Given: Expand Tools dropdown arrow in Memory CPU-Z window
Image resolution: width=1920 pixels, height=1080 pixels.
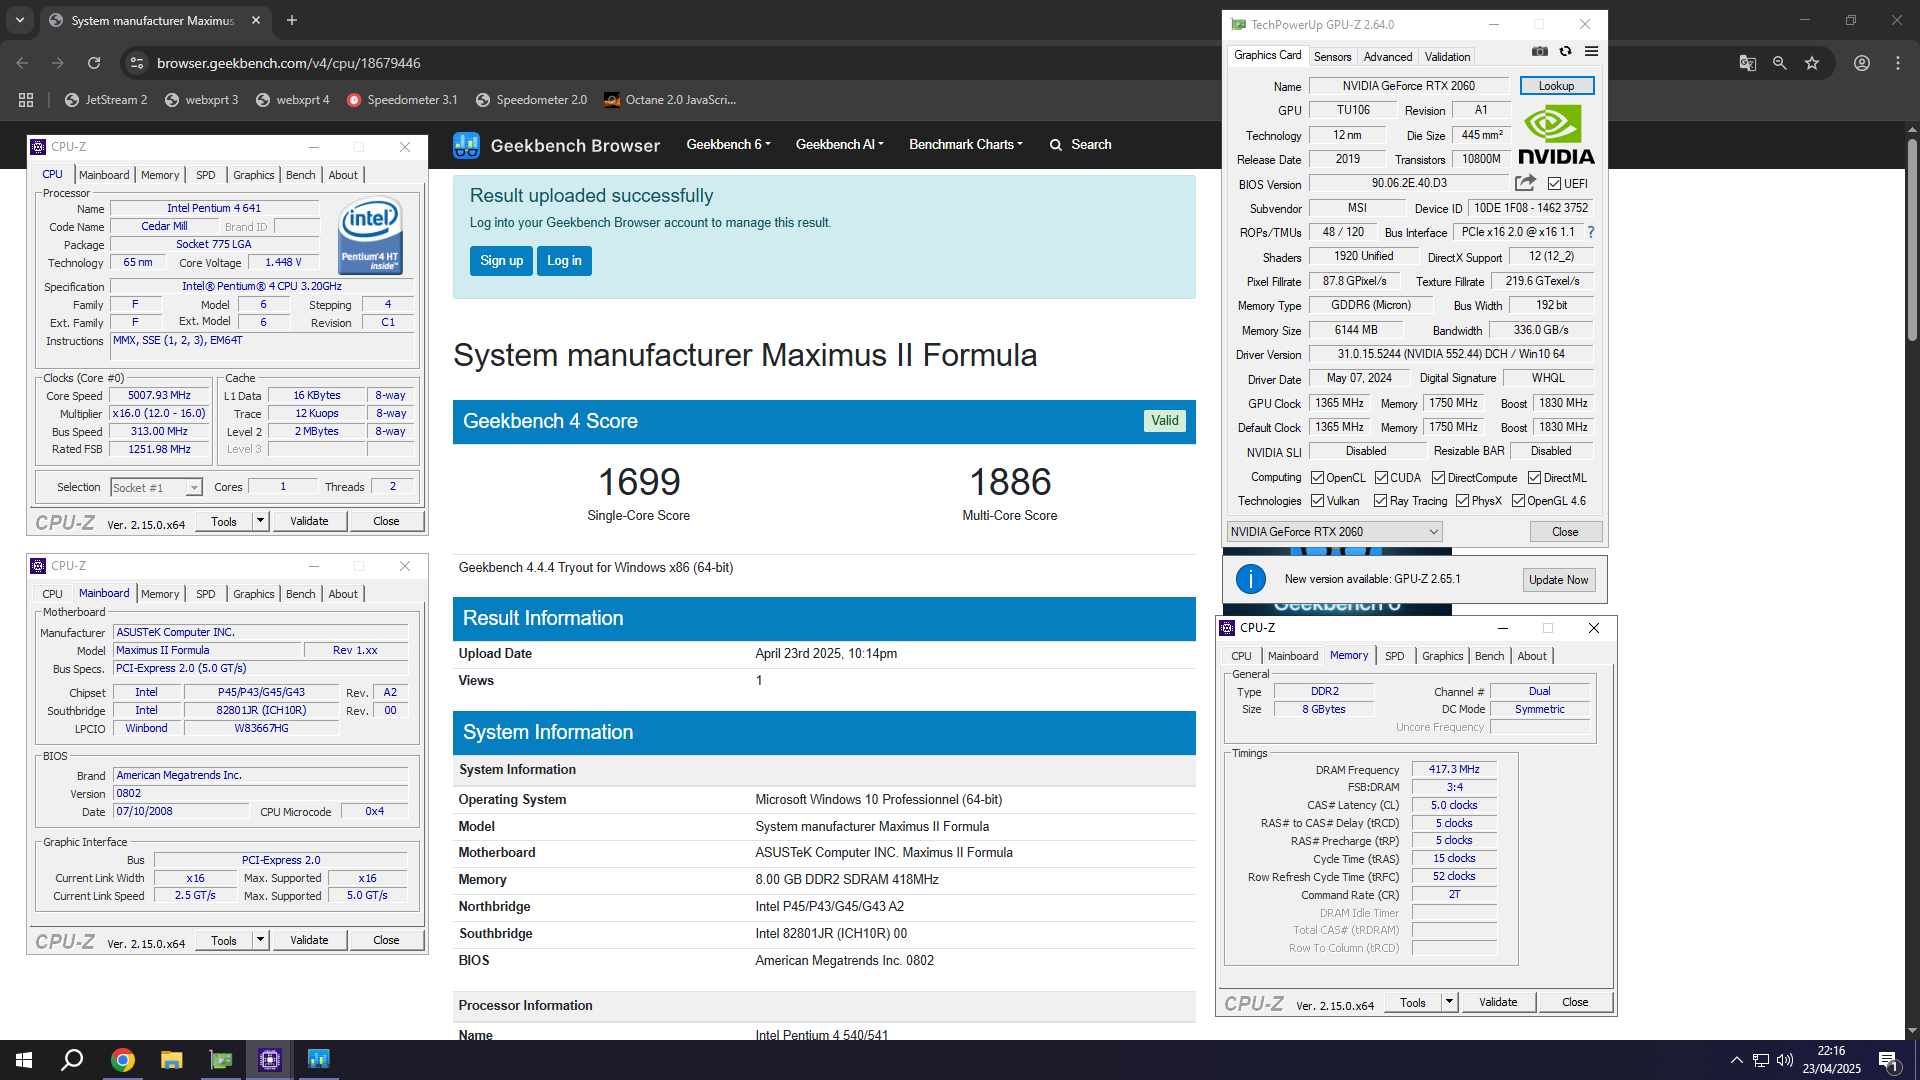Looking at the screenshot, I should coord(1449,1002).
